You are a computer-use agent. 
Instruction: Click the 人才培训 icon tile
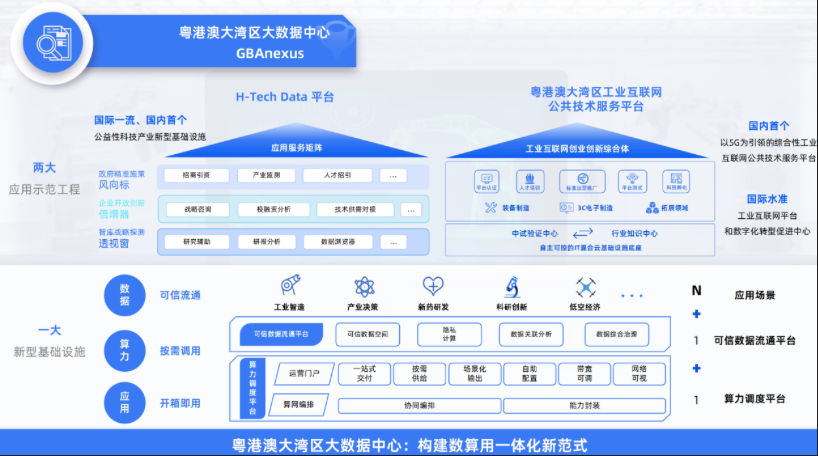(x=530, y=182)
